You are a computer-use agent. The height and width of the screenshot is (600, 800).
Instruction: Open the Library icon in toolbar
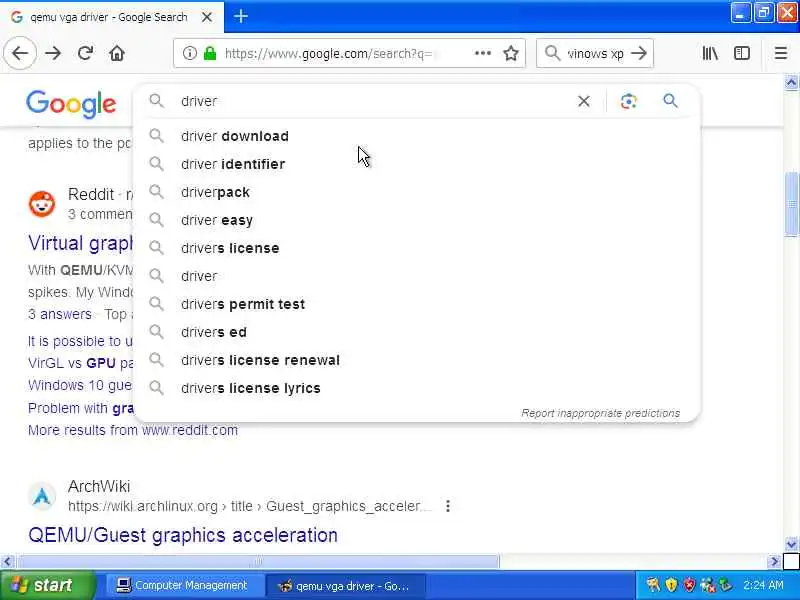(710, 53)
